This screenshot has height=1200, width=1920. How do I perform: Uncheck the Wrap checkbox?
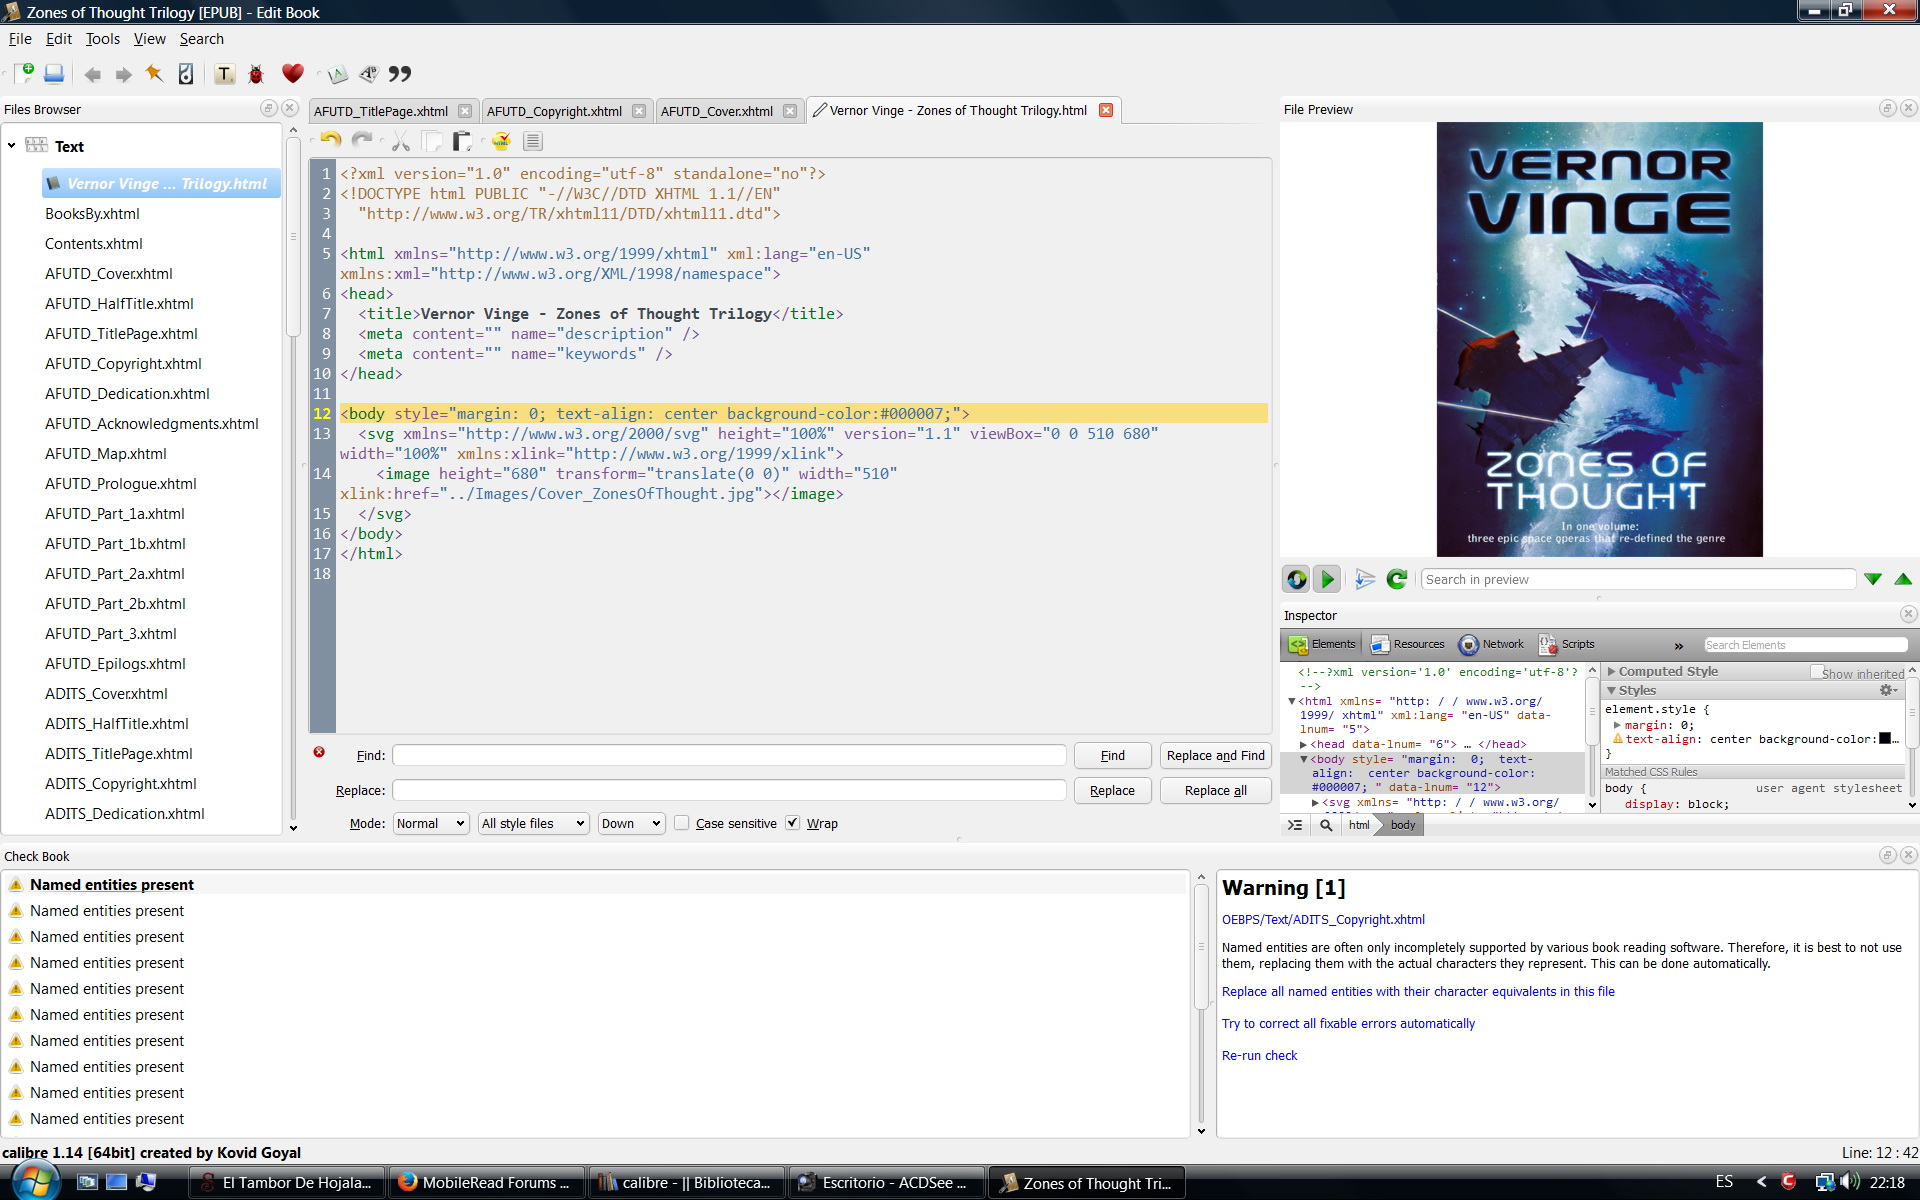click(x=793, y=823)
